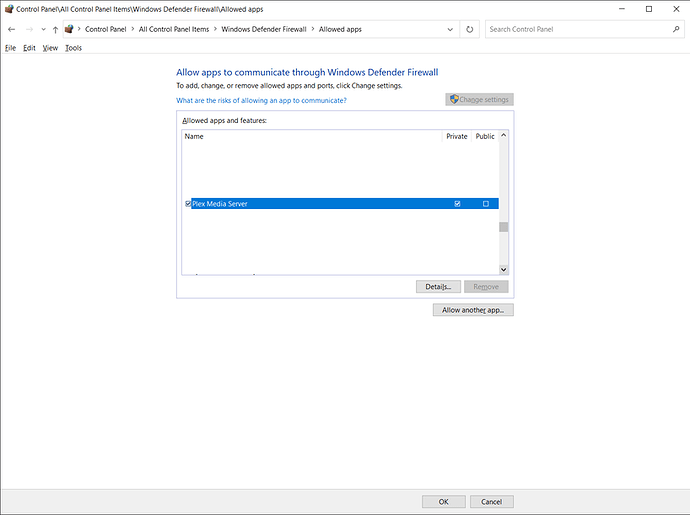Close the Allowed apps window
The image size is (690, 515).
(676, 9)
